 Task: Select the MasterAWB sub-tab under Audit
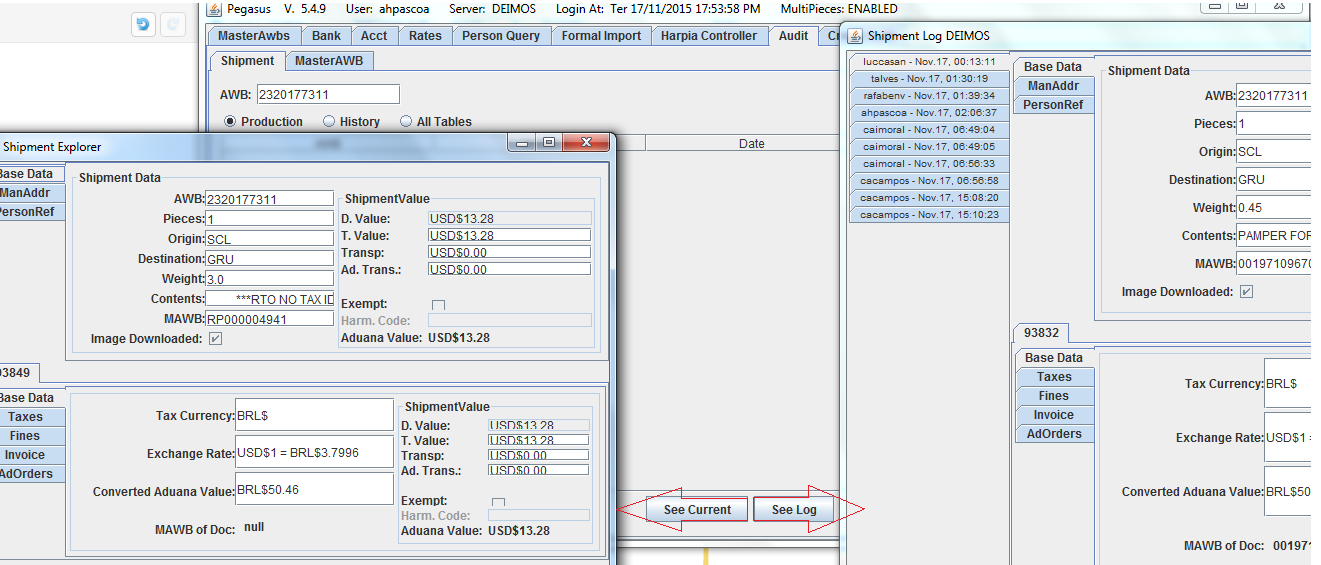(x=330, y=61)
